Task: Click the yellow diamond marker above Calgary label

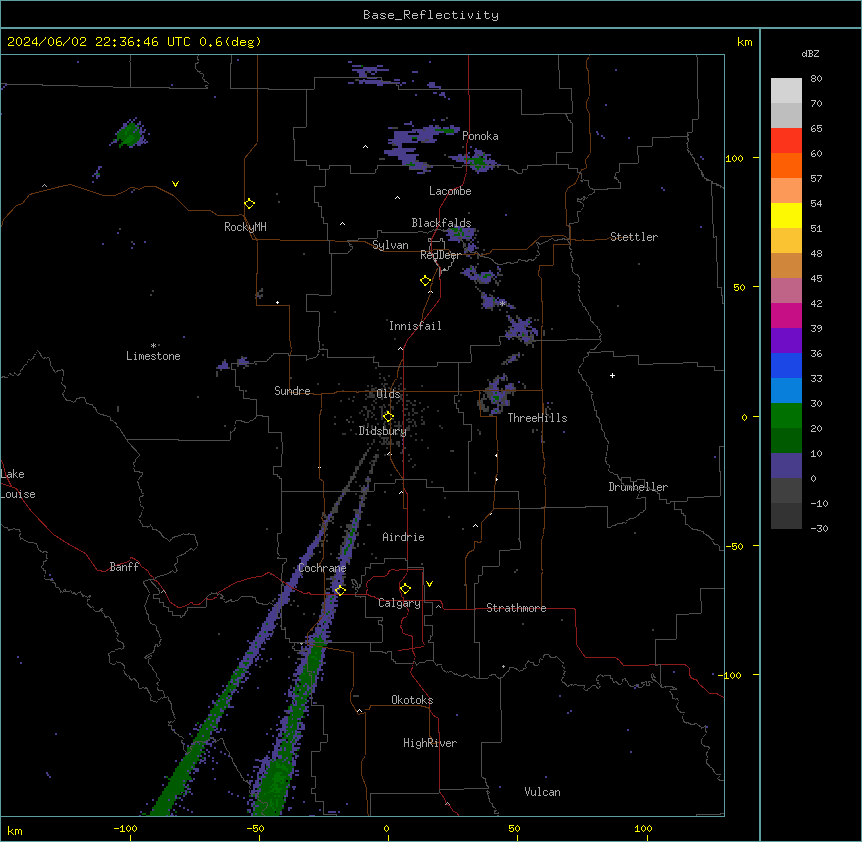Action: (405, 589)
